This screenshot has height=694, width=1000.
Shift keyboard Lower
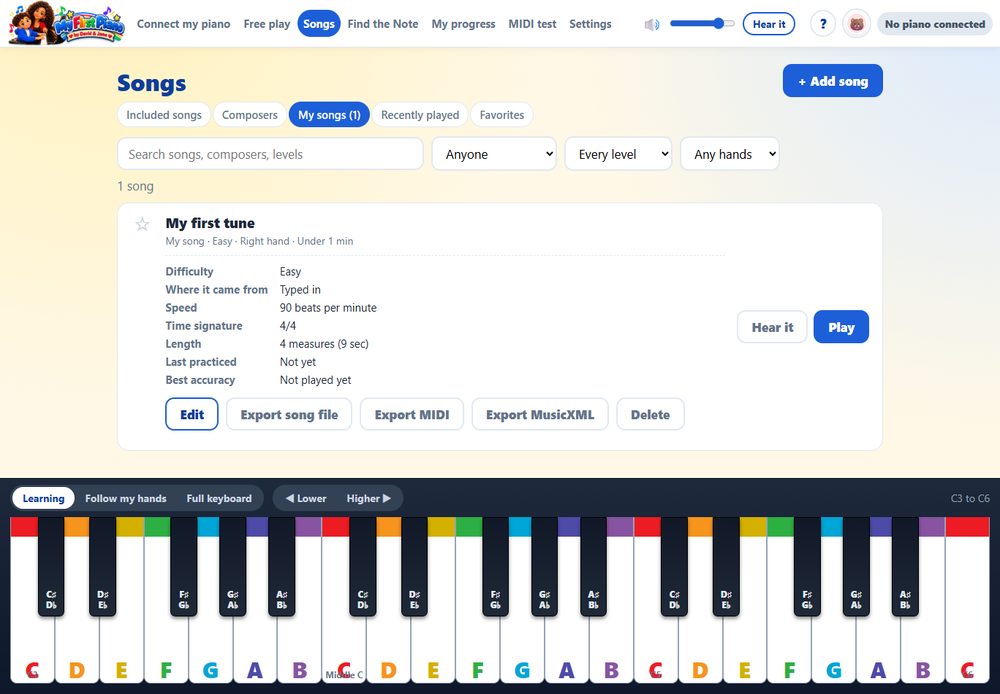coord(306,499)
